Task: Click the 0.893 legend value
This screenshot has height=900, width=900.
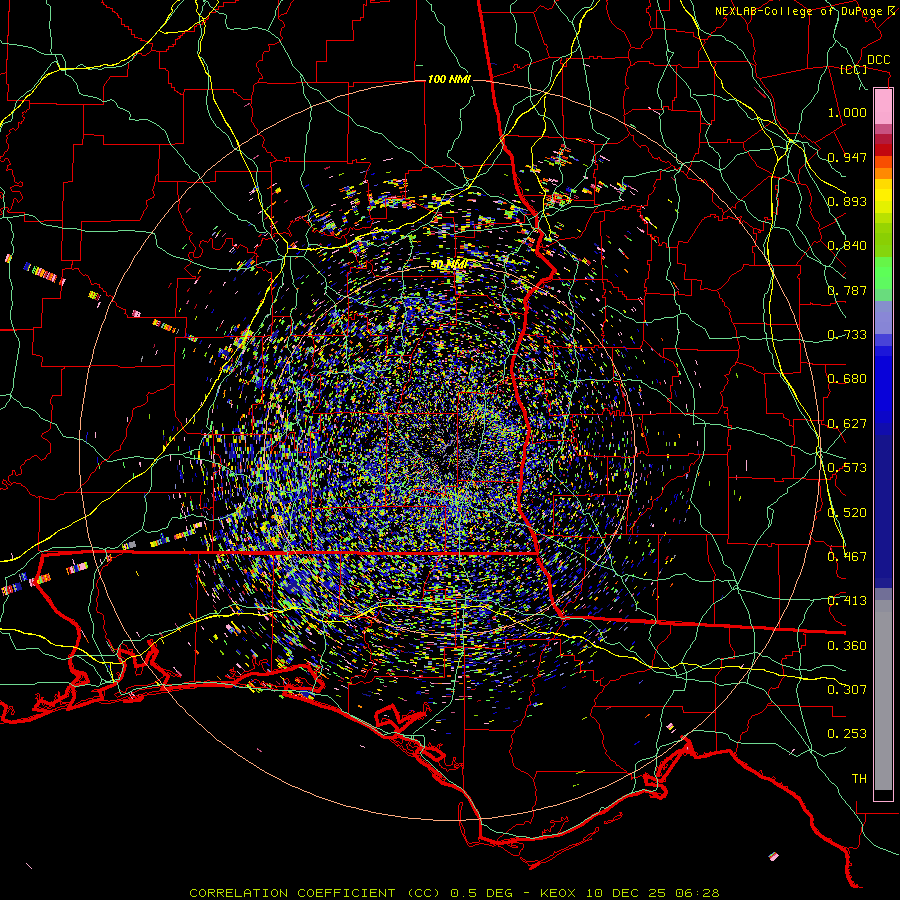Action: point(847,201)
